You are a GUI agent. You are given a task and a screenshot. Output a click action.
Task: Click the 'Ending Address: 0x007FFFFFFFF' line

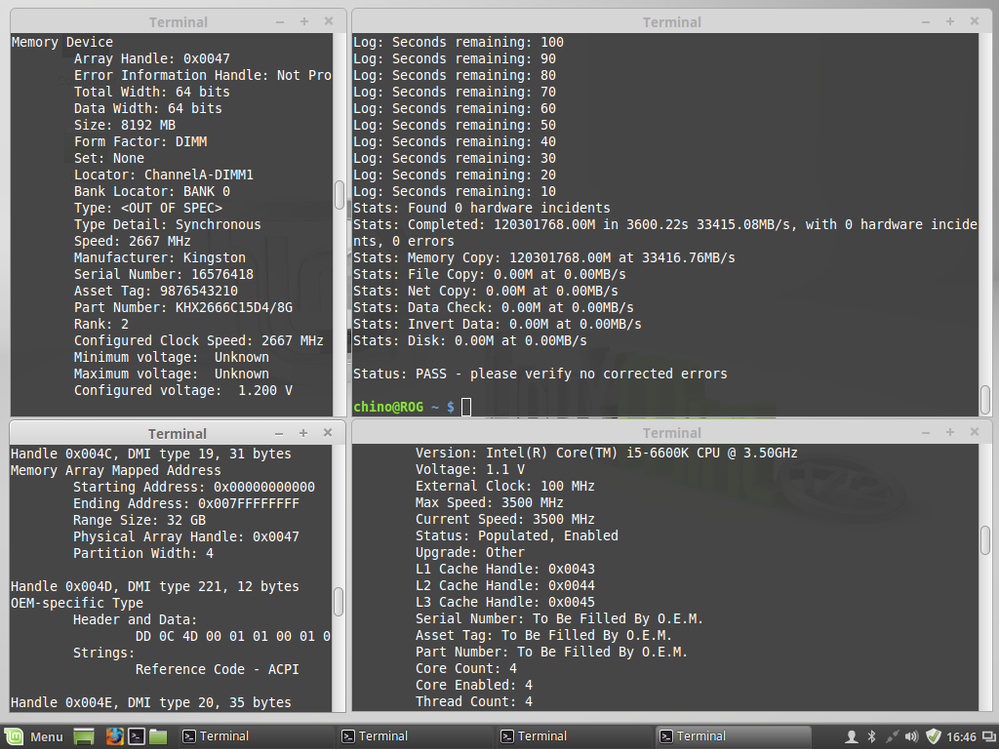pyautogui.click(x=186, y=504)
